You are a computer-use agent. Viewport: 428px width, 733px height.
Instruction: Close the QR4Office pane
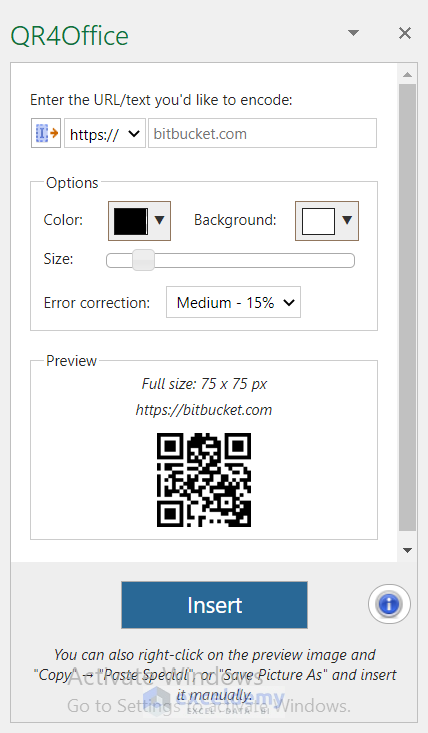click(x=405, y=33)
